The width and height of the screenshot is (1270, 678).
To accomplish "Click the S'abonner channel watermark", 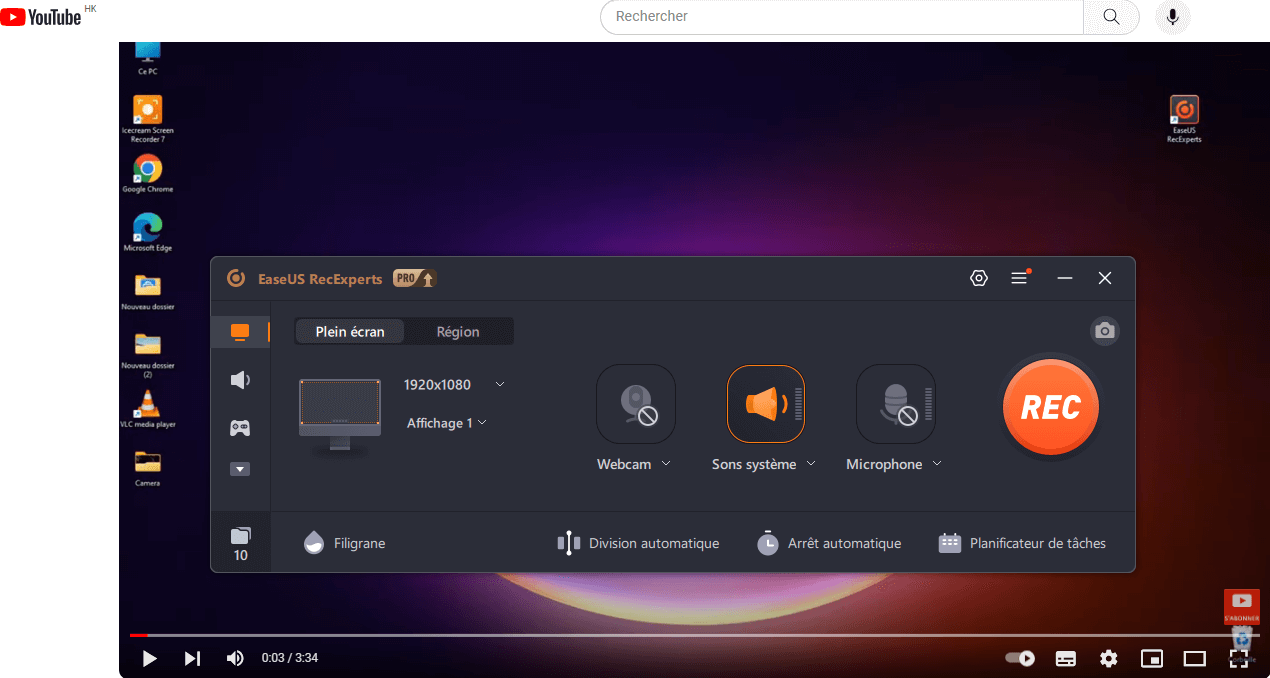I will pos(1241,606).
